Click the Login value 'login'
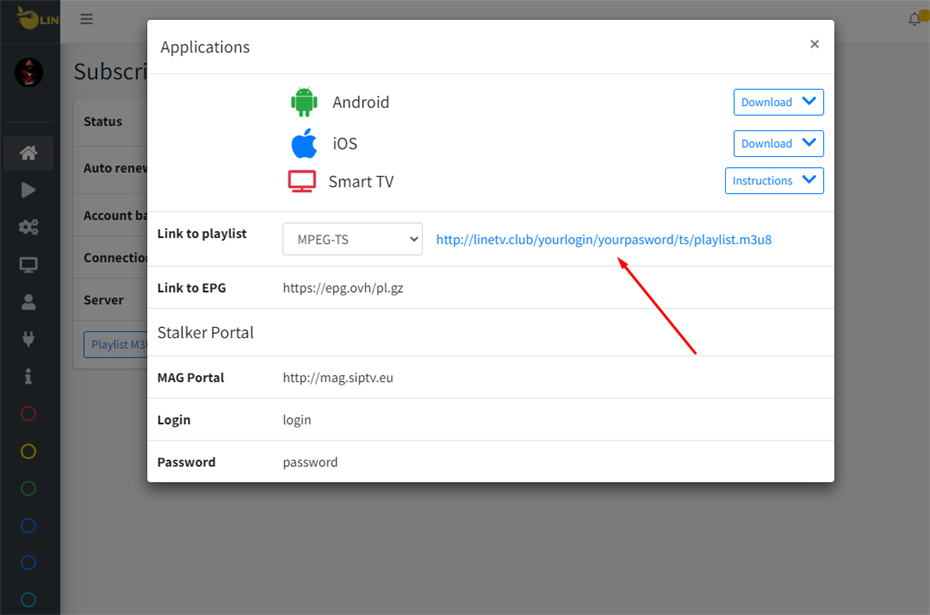Image resolution: width=930 pixels, height=615 pixels. tap(297, 420)
